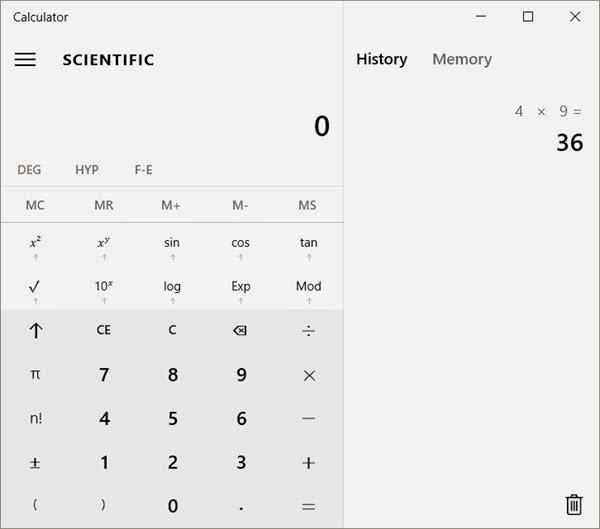Click the MS memory store button
The image size is (600, 529).
[307, 205]
